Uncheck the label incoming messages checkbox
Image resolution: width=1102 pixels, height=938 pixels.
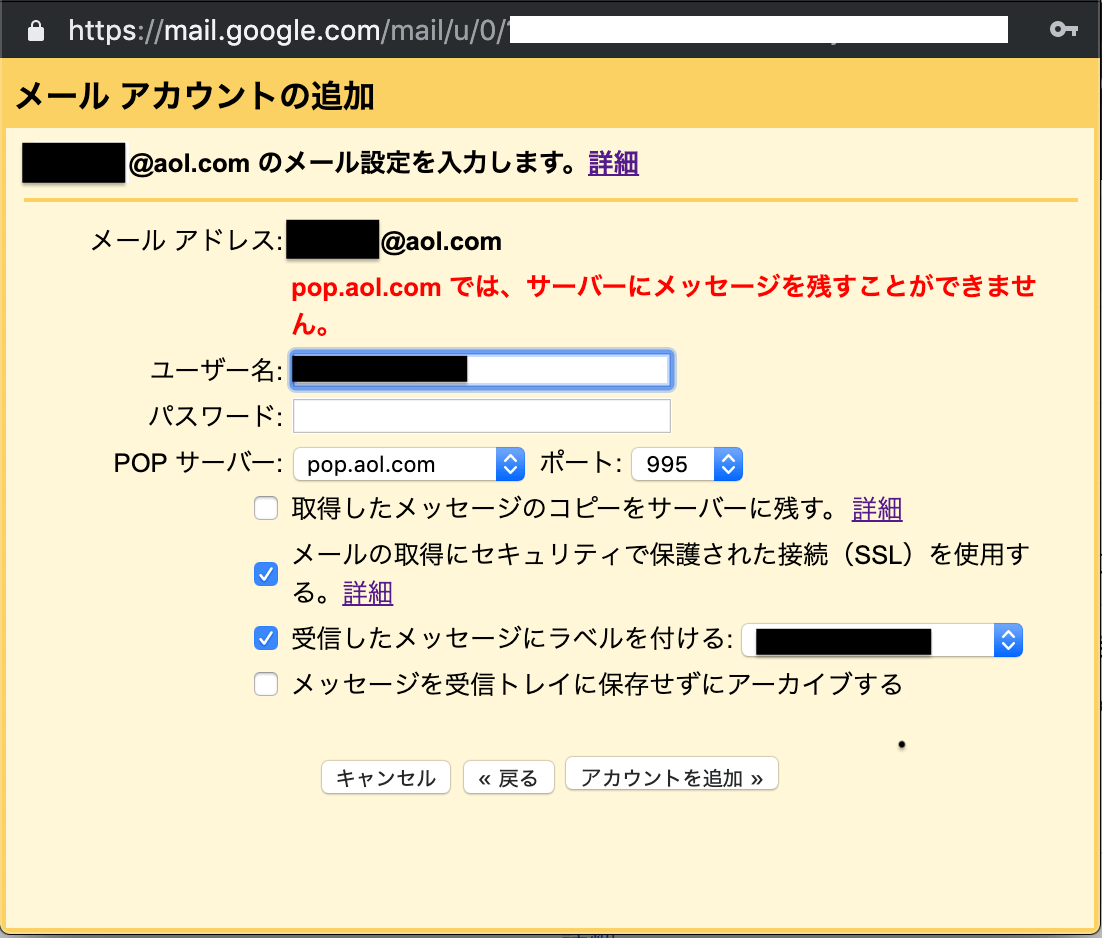point(266,638)
